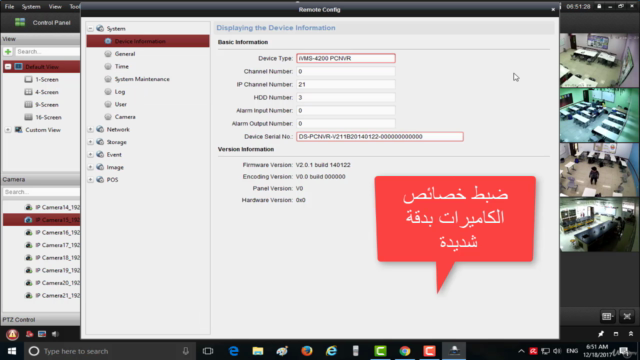Viewport: 640px width, 360px height.
Task: Open File Explorer from taskbar
Action: pos(258,351)
